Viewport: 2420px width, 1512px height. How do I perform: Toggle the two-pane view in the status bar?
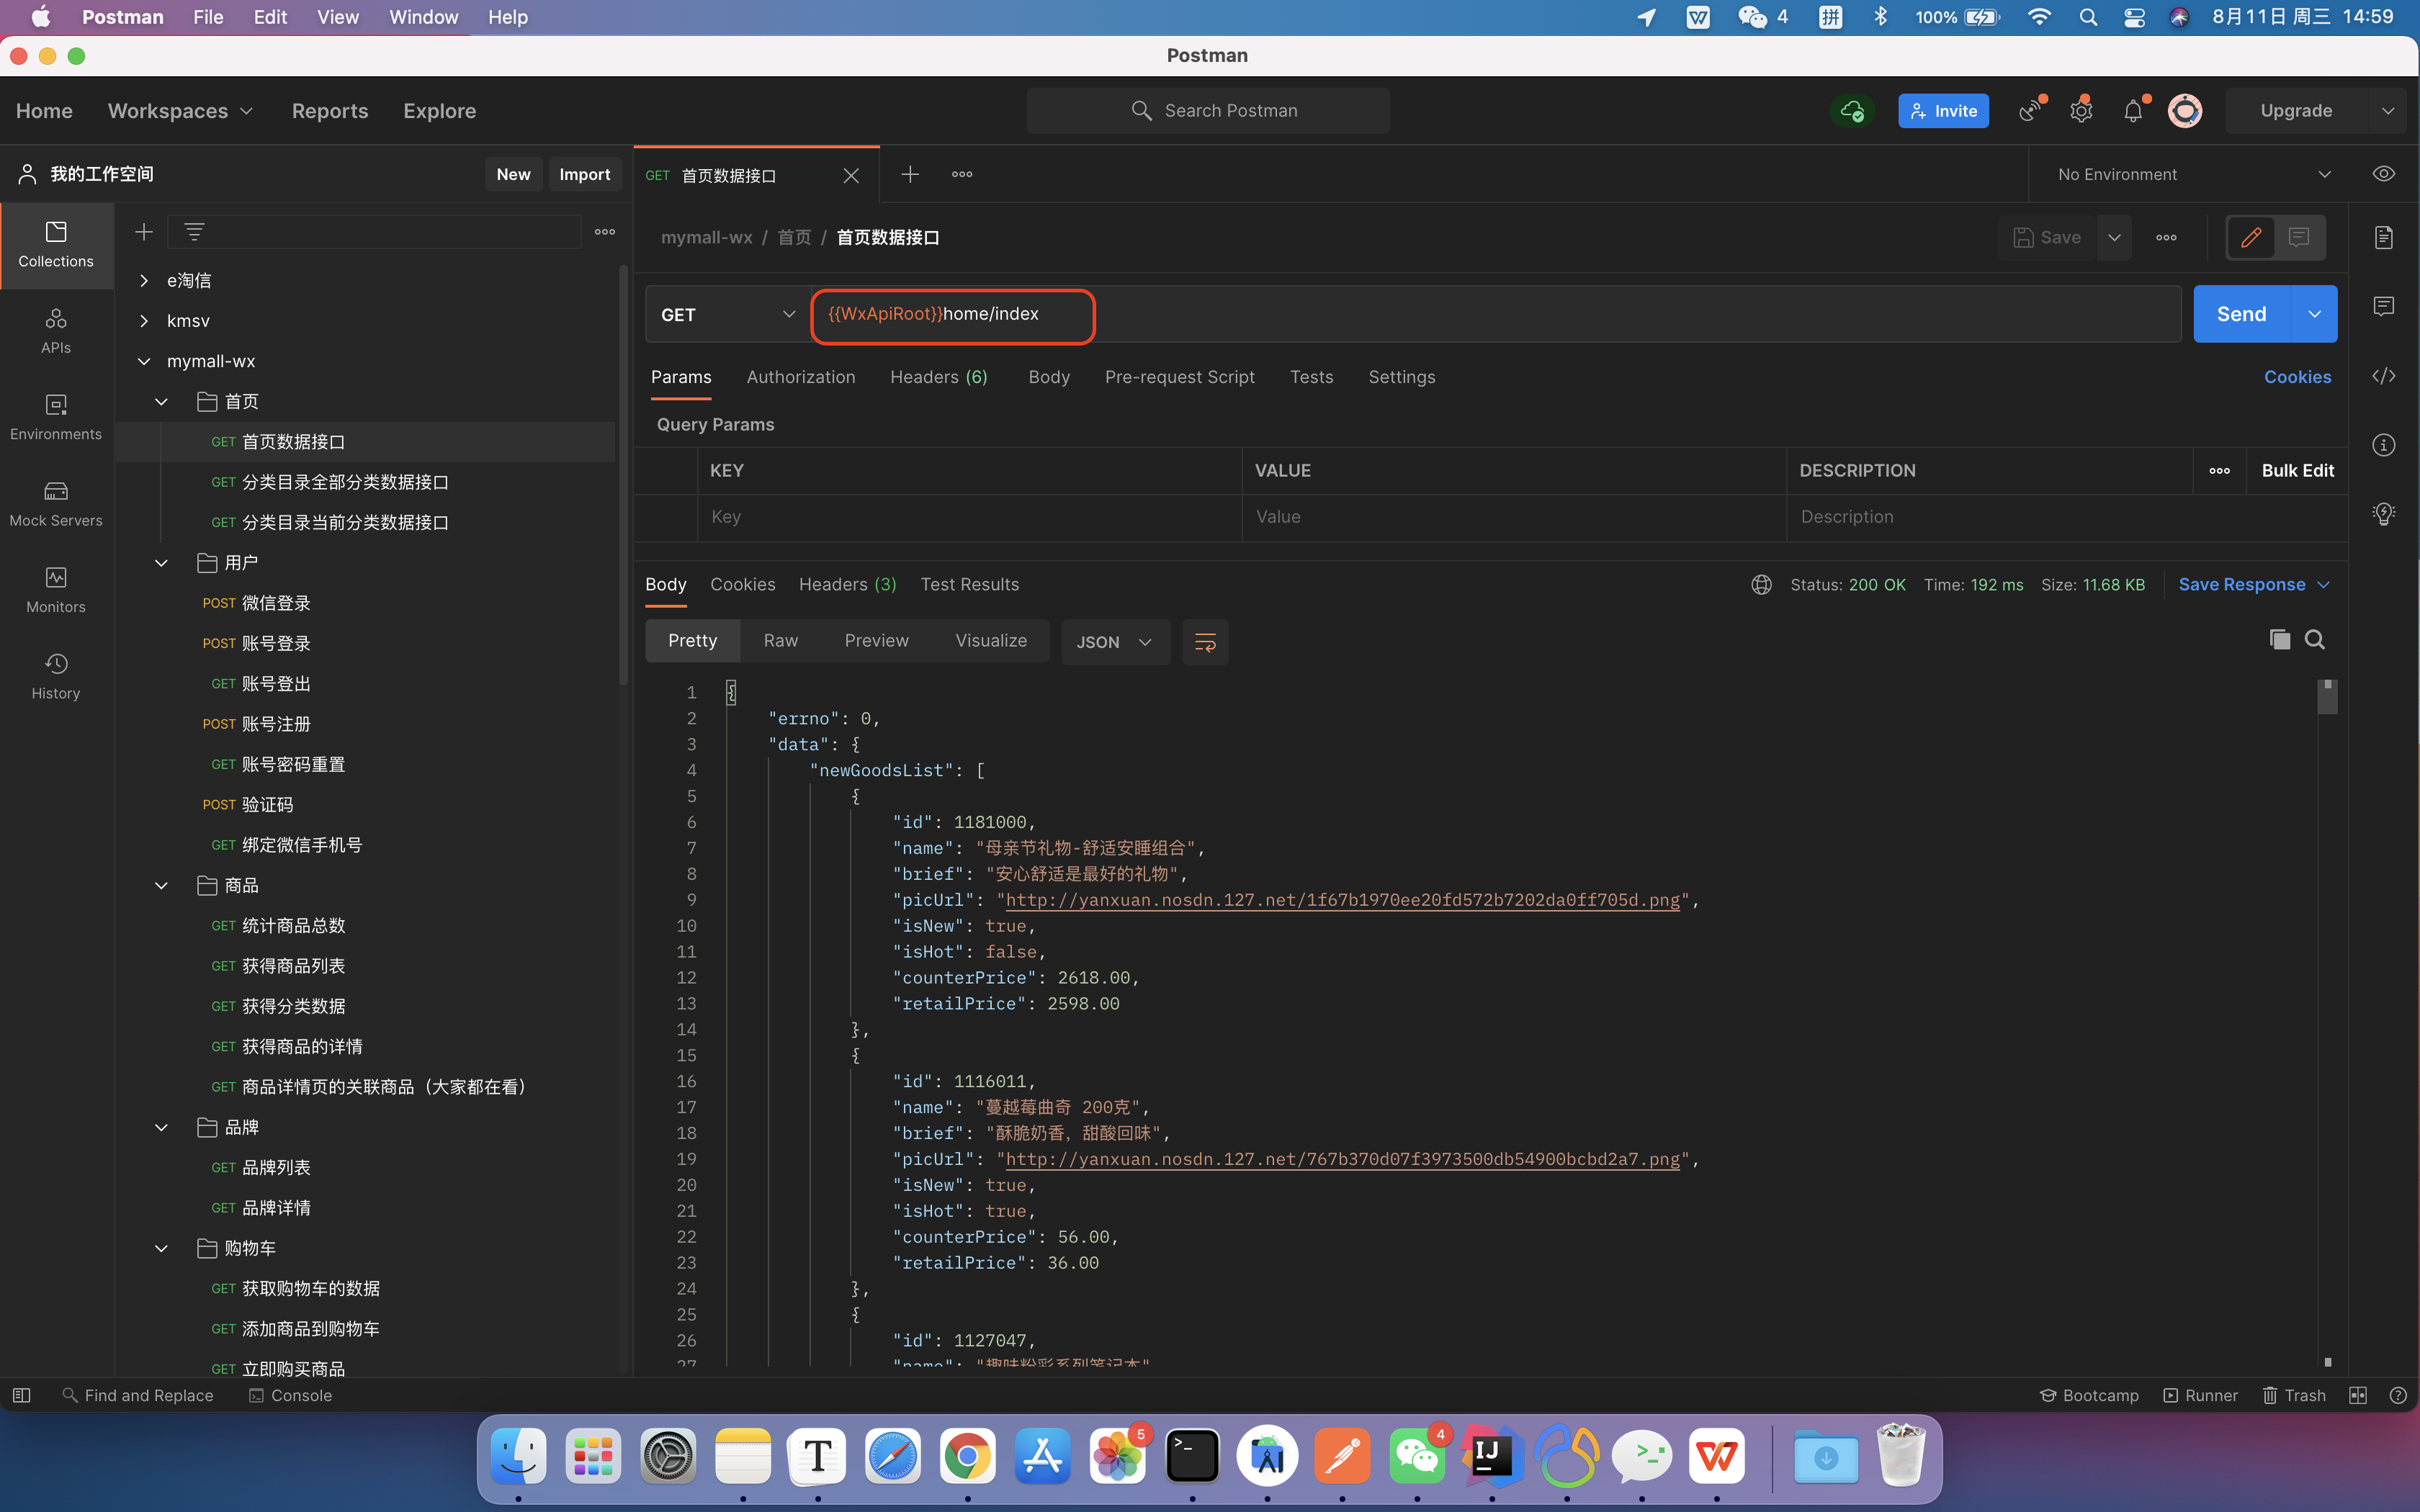pyautogui.click(x=2358, y=1395)
